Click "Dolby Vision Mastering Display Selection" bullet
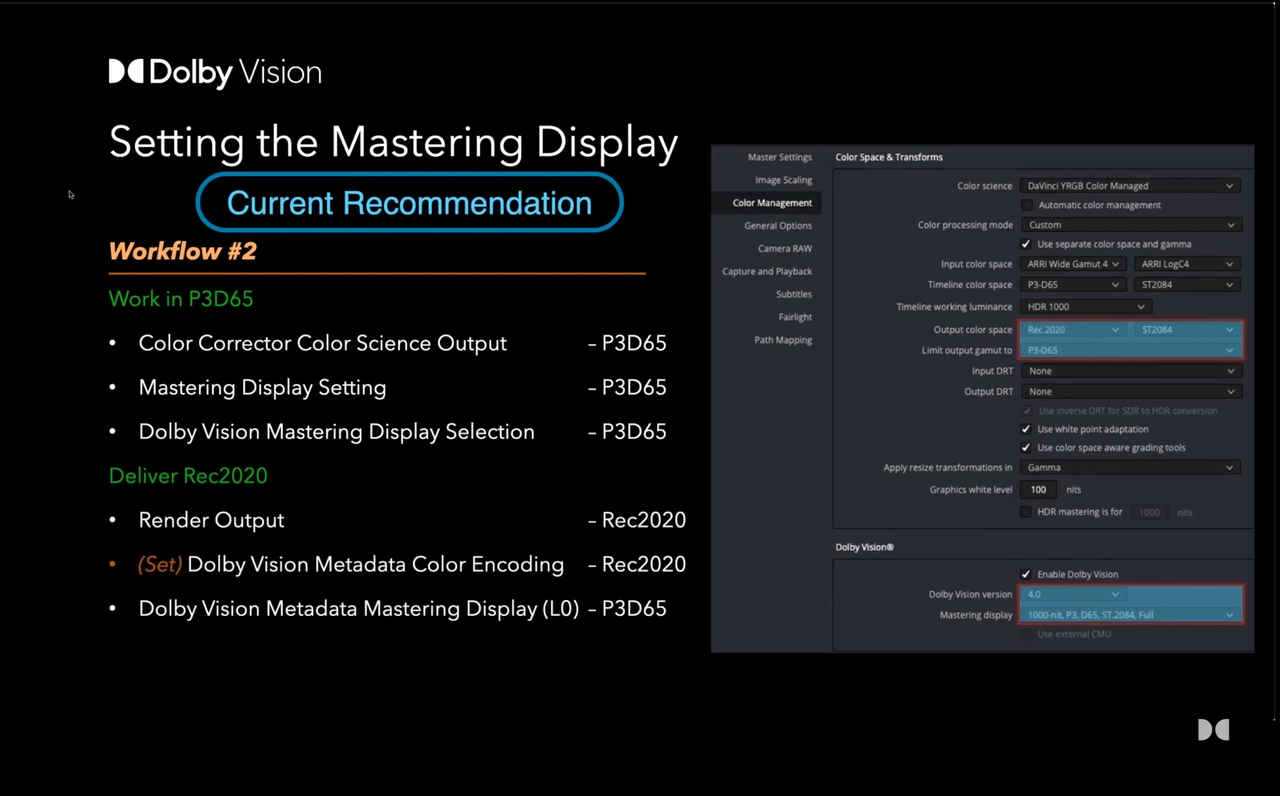Viewport: 1280px width, 796px height. point(337,432)
